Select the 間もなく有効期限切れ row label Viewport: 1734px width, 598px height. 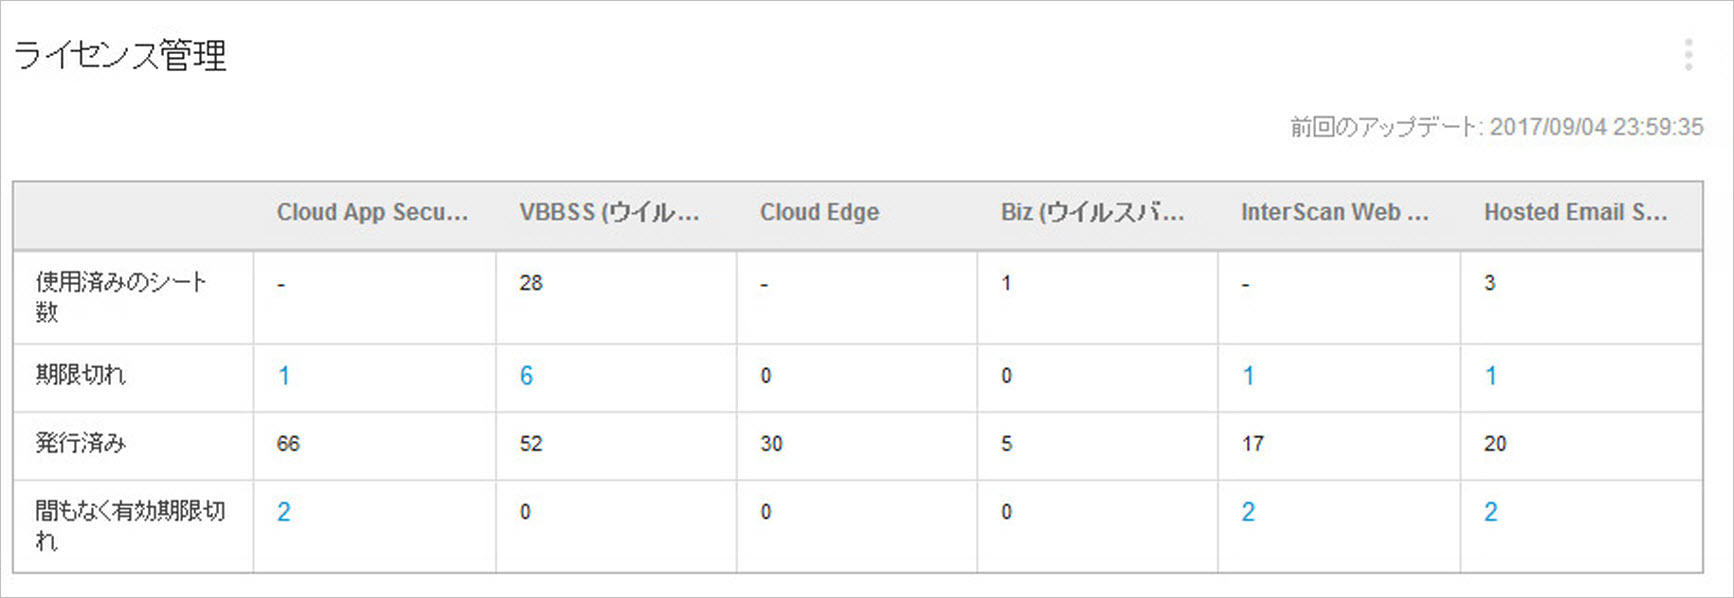130,525
